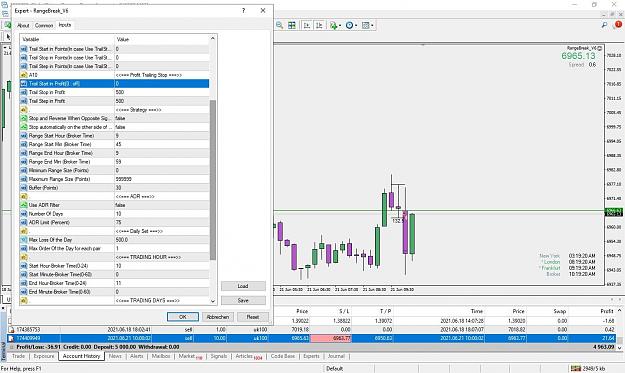Click the icon beside Use ADR filter row
The height and width of the screenshot is (373, 625).
tap(24, 205)
